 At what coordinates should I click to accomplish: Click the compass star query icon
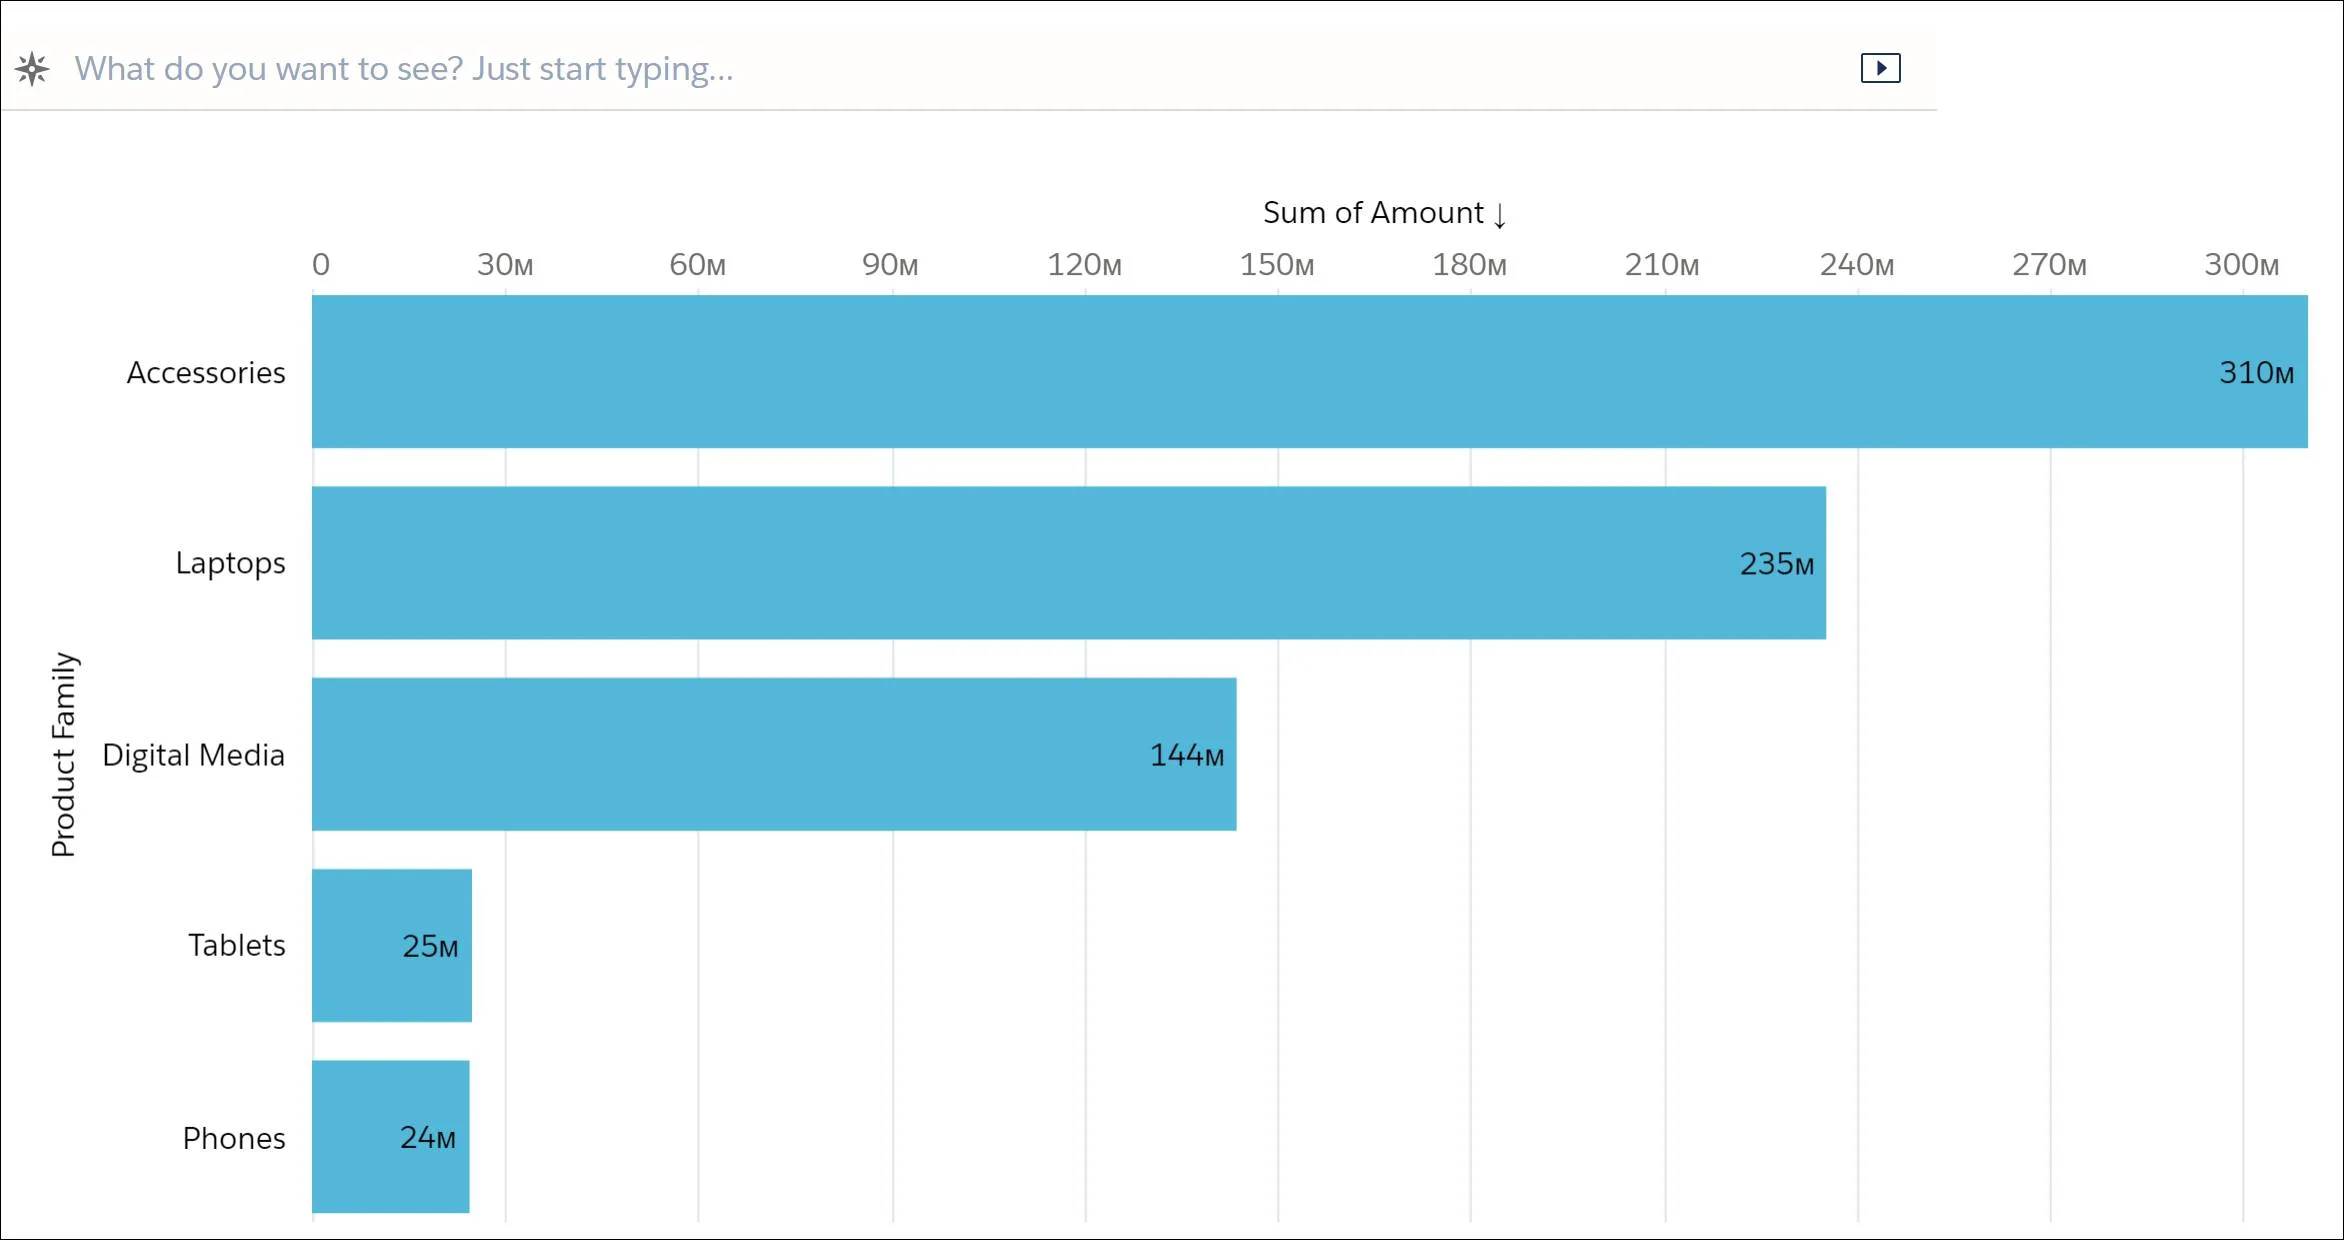tap(32, 69)
